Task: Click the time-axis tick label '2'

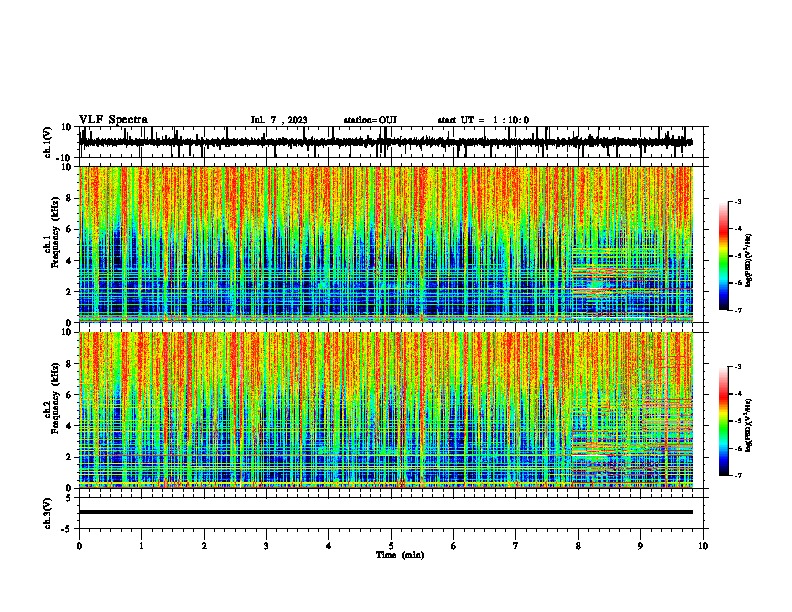Action: pos(204,546)
